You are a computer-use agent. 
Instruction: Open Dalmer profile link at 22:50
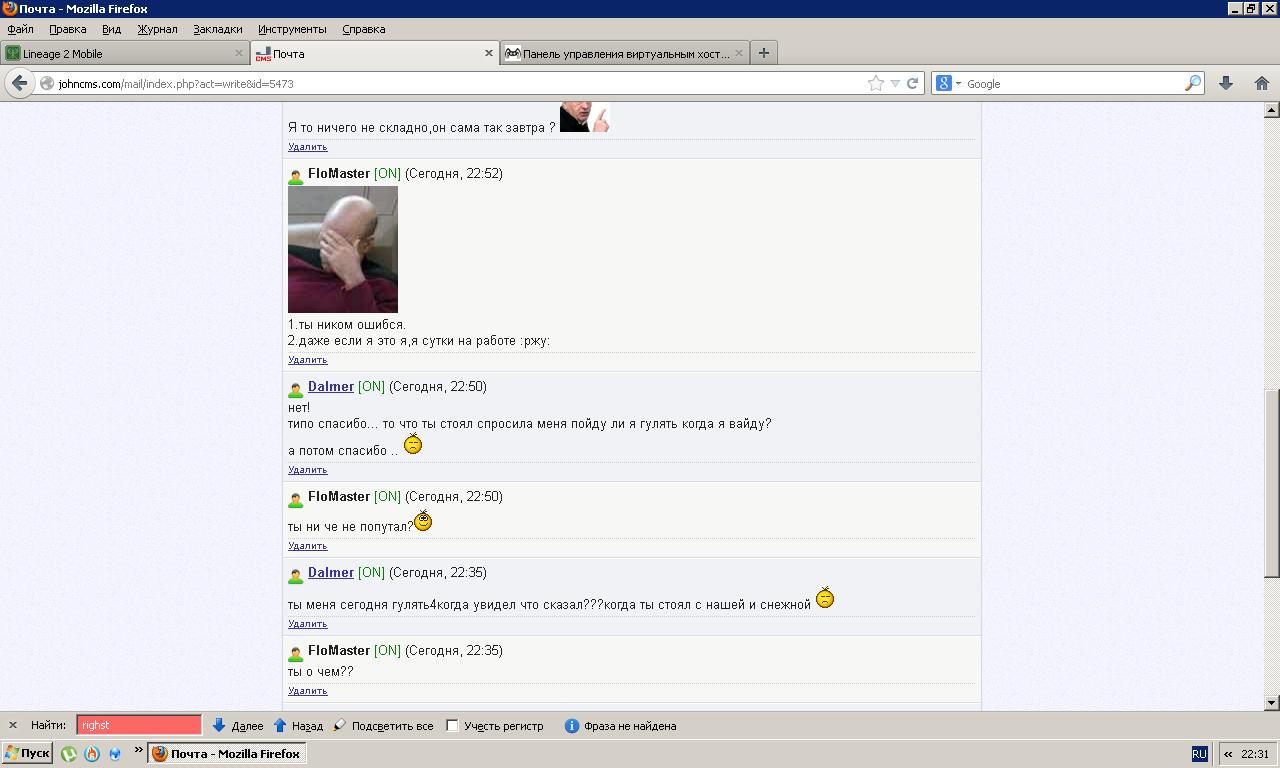[x=331, y=386]
